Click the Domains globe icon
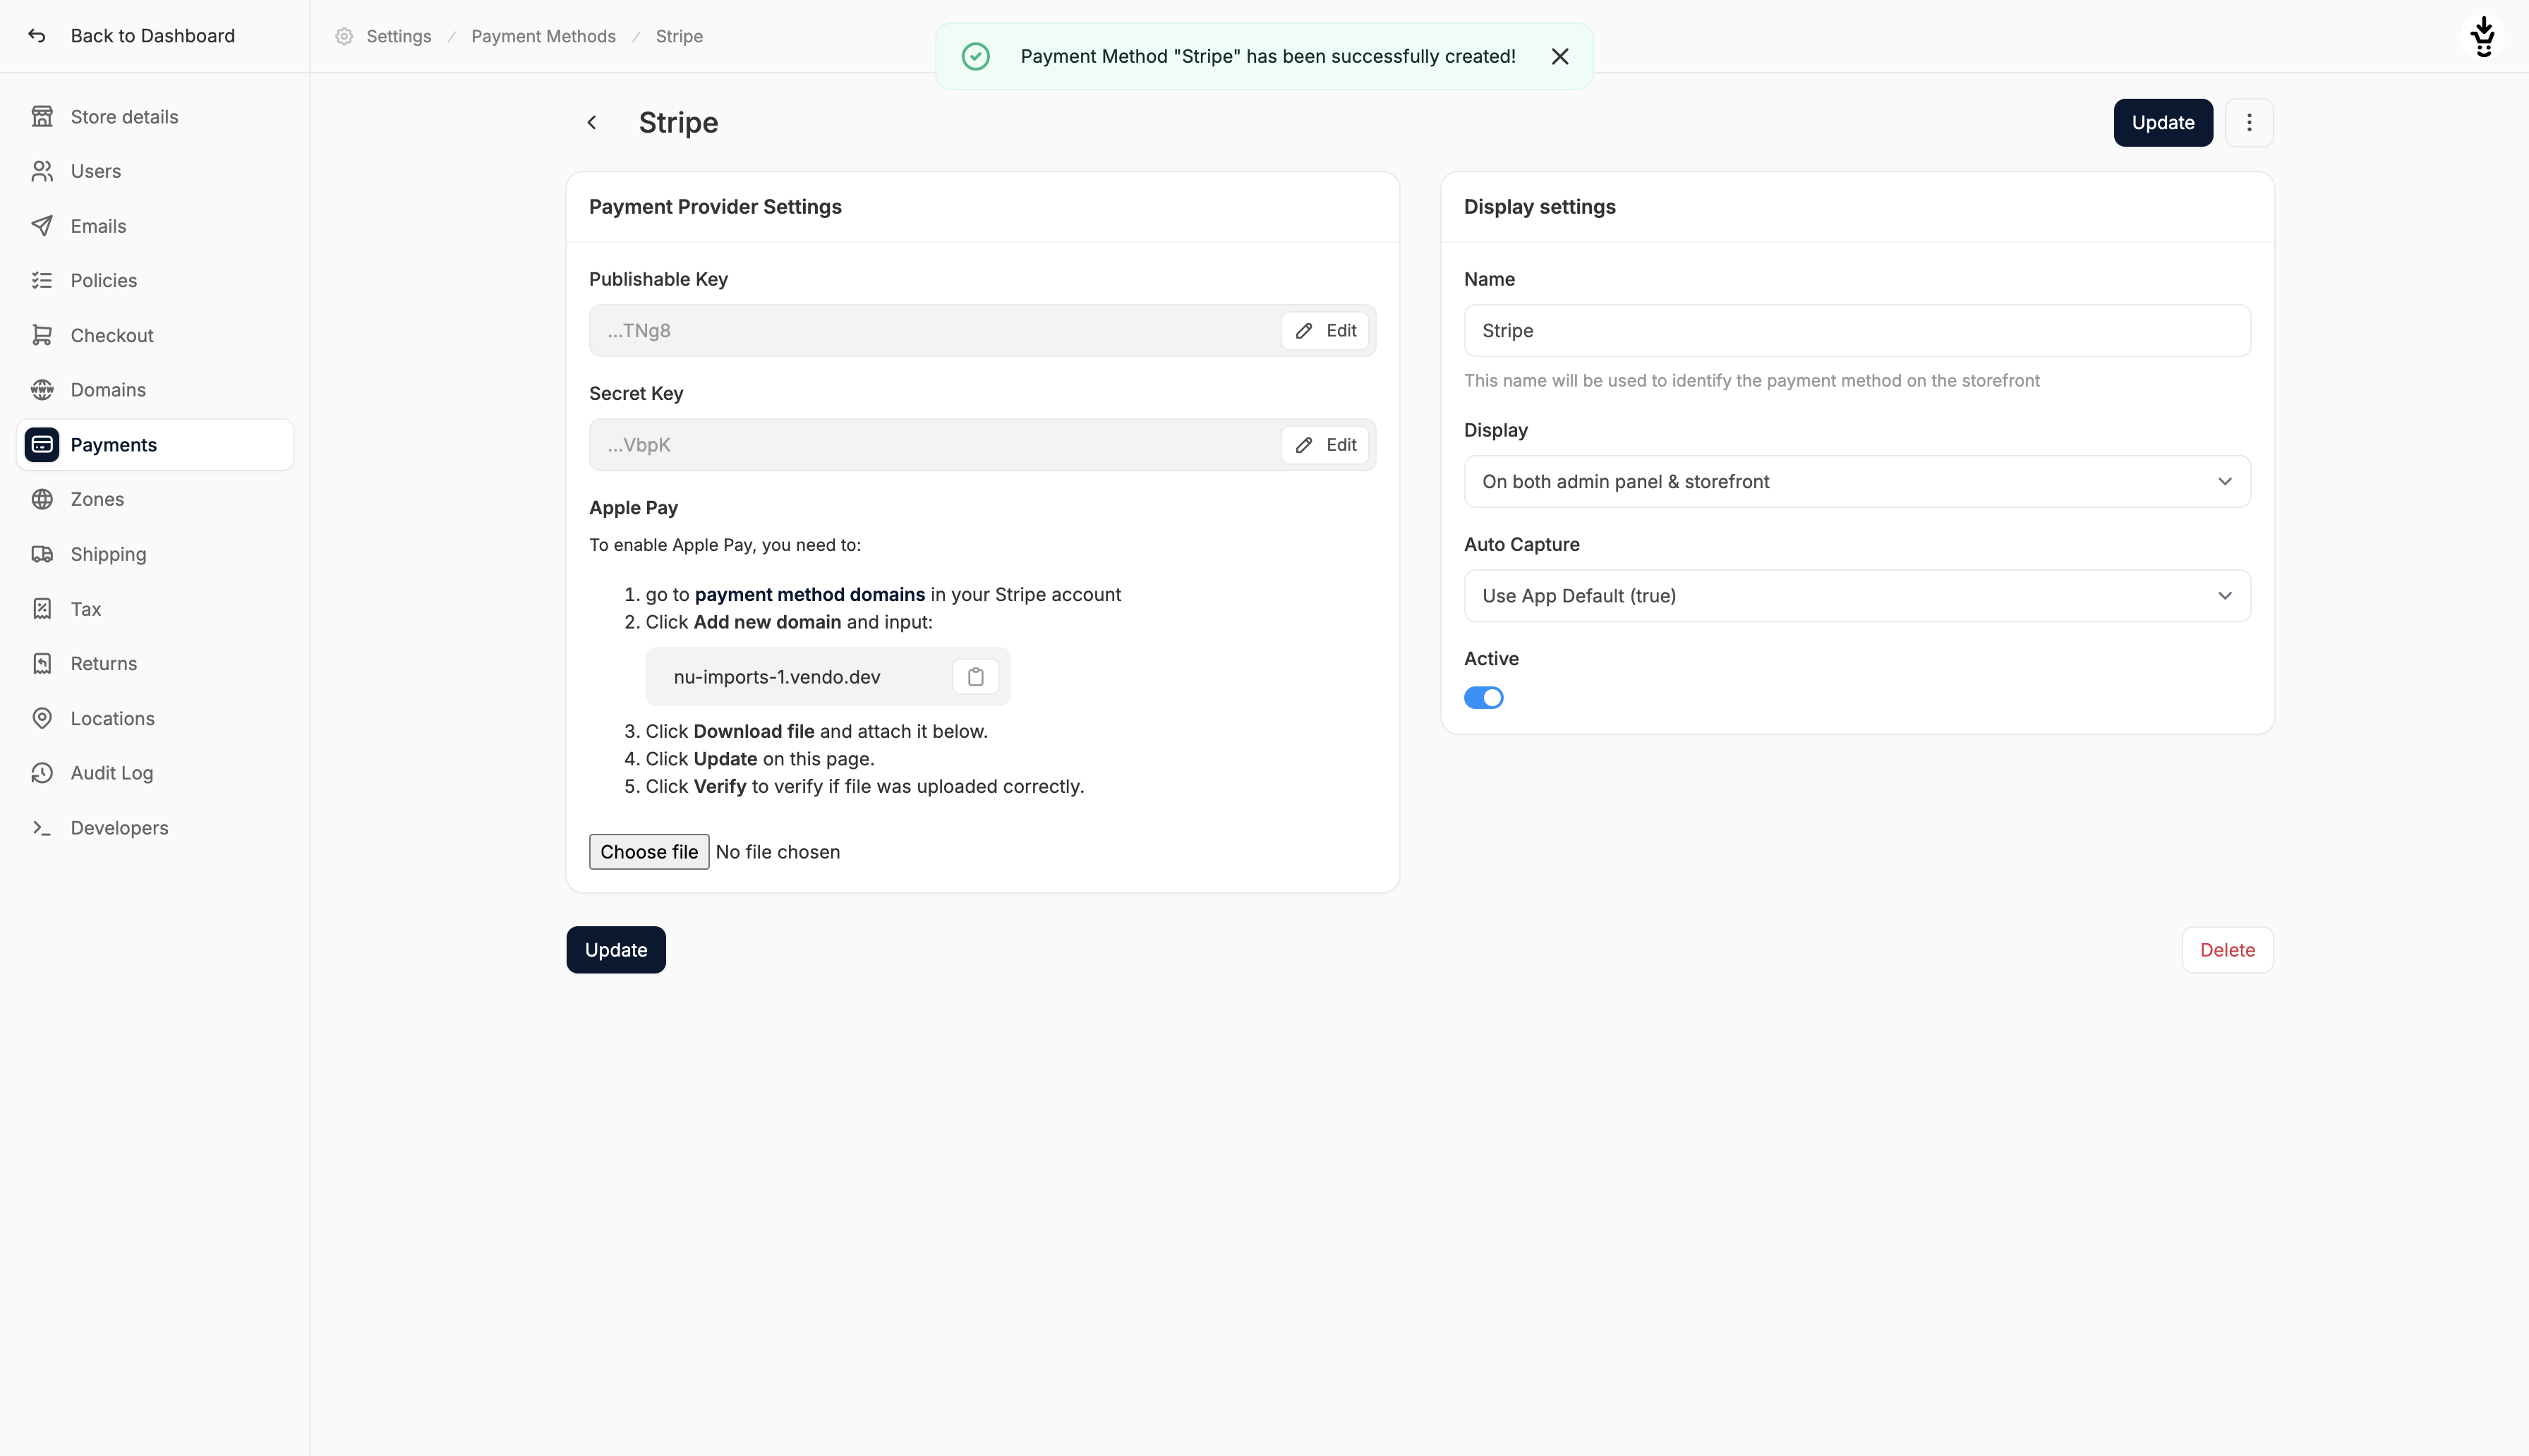 (42, 390)
